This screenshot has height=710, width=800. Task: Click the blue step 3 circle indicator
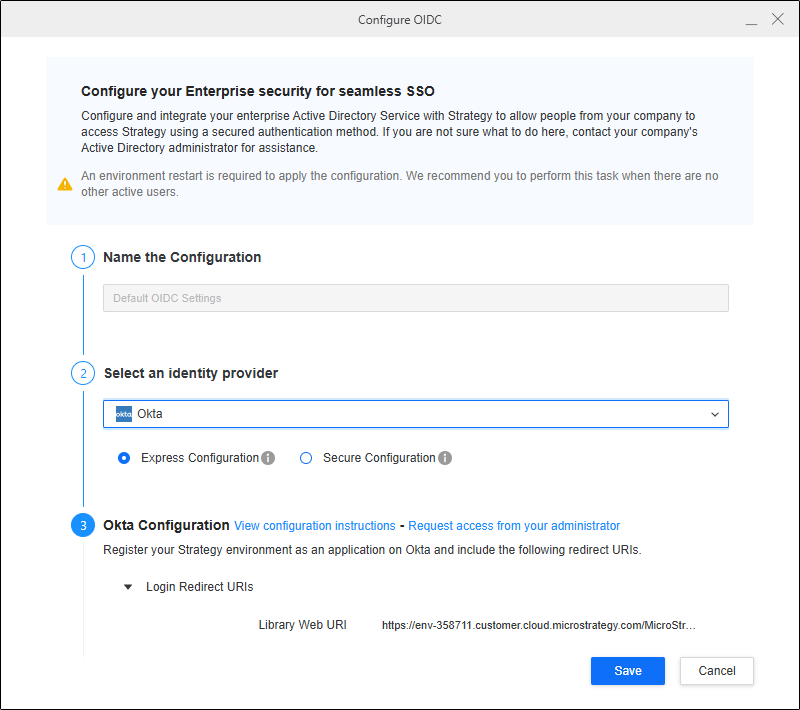coord(82,526)
